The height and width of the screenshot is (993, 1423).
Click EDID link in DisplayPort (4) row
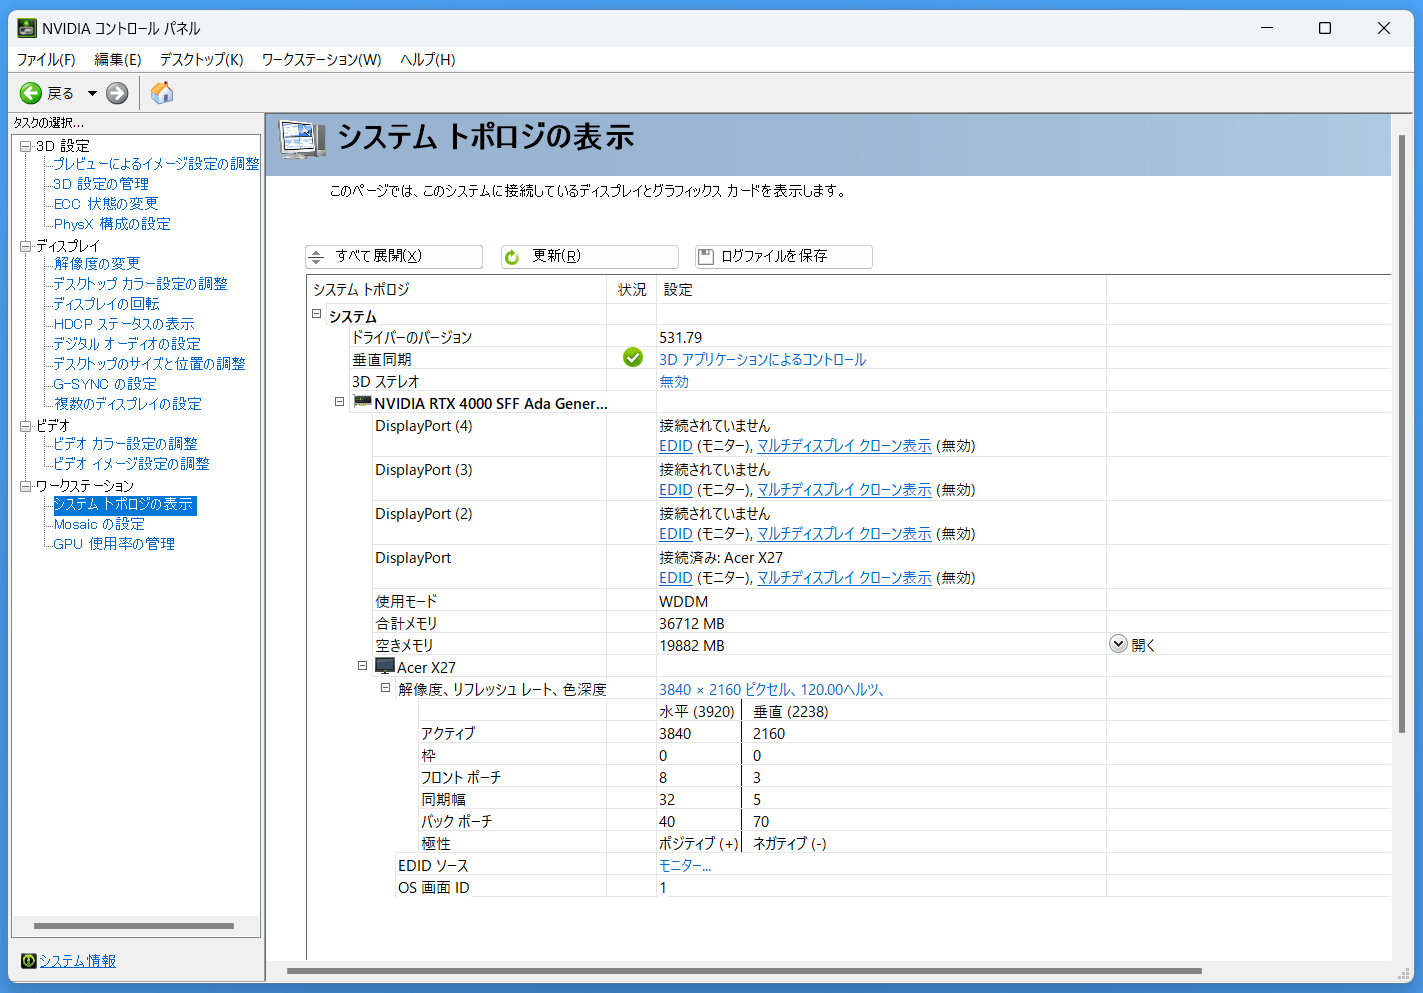pyautogui.click(x=676, y=446)
